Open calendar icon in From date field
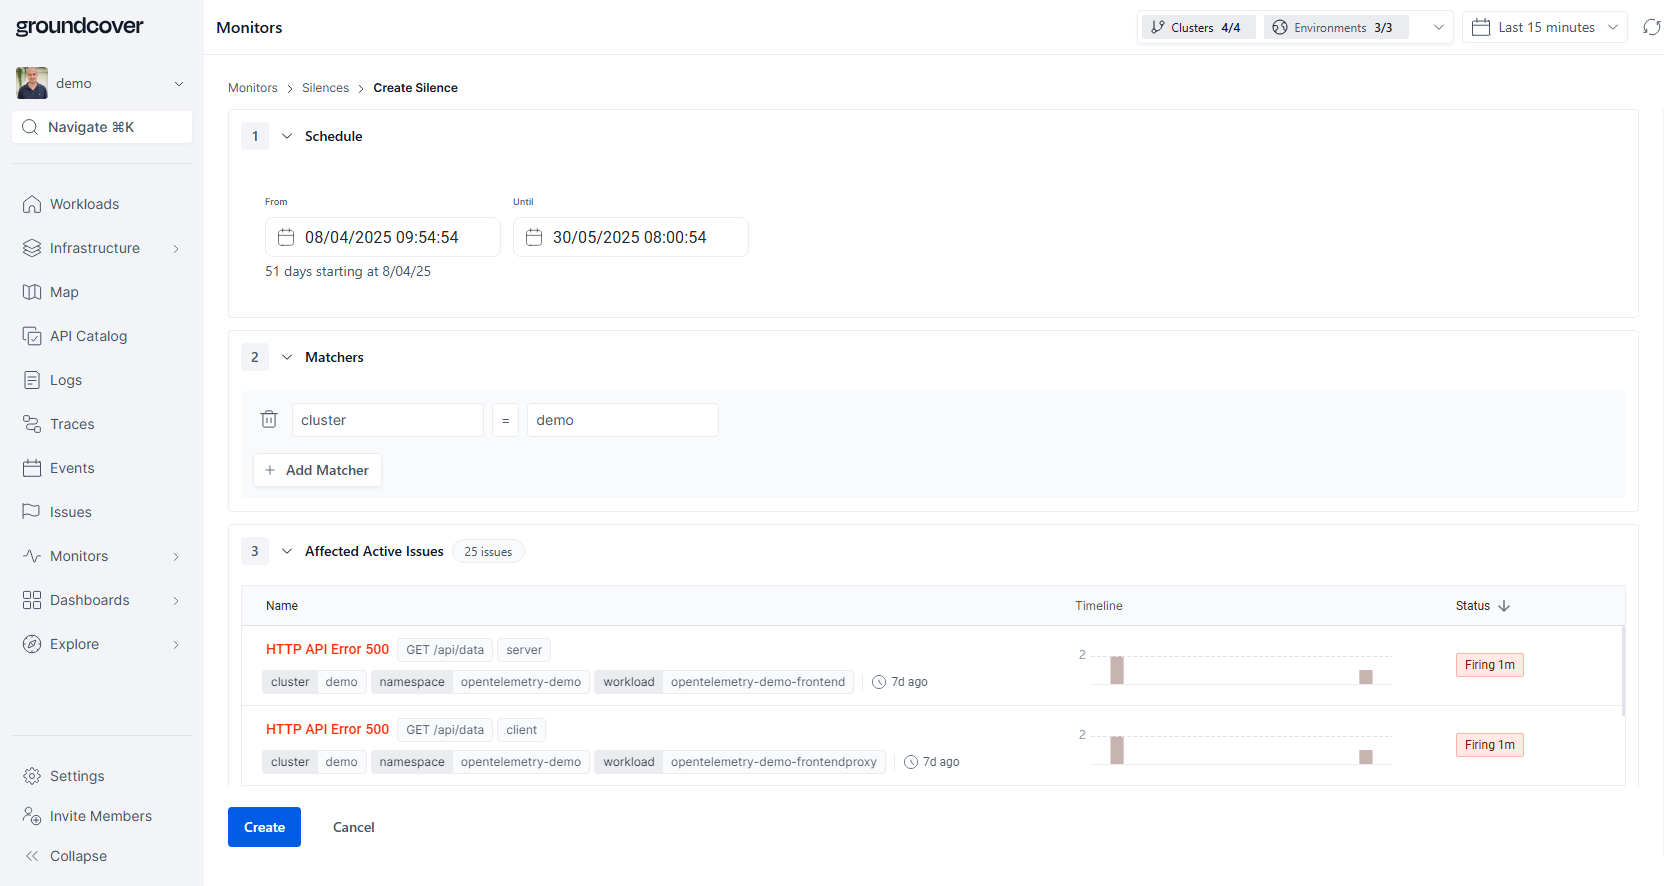 point(286,237)
